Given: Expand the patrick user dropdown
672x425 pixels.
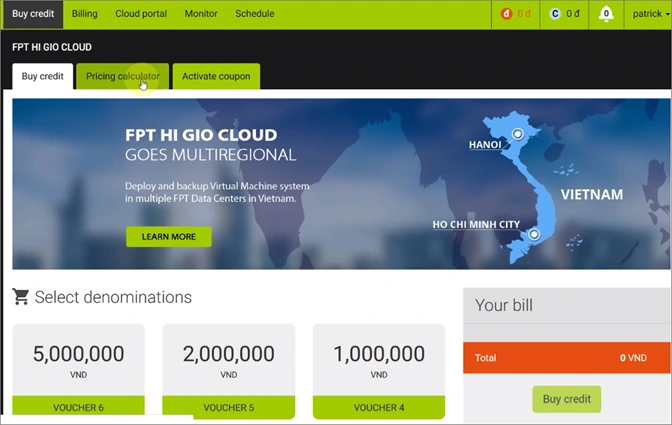Looking at the screenshot, I should tap(650, 14).
